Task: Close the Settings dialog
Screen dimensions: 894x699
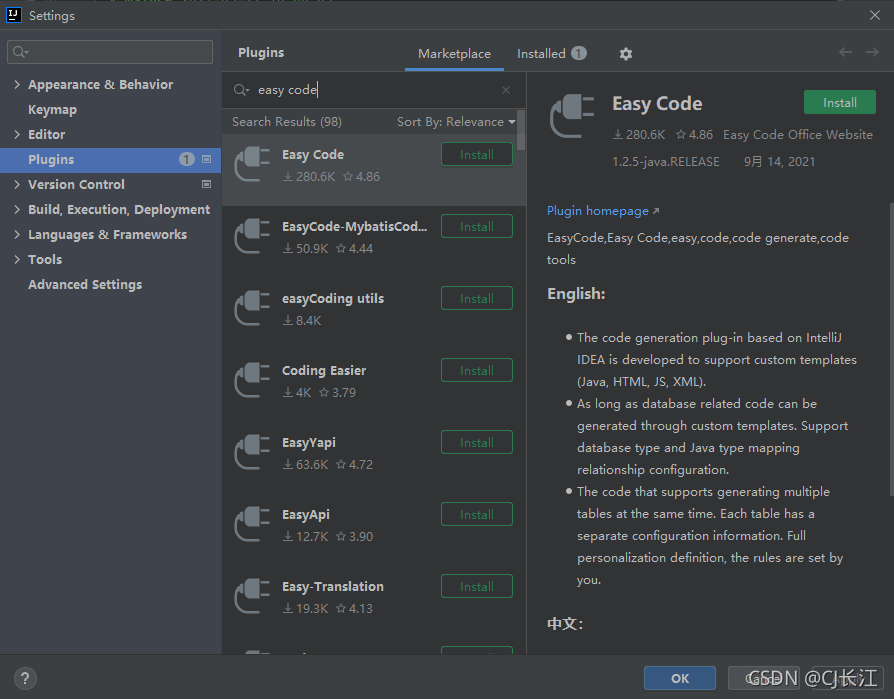Action: [875, 15]
